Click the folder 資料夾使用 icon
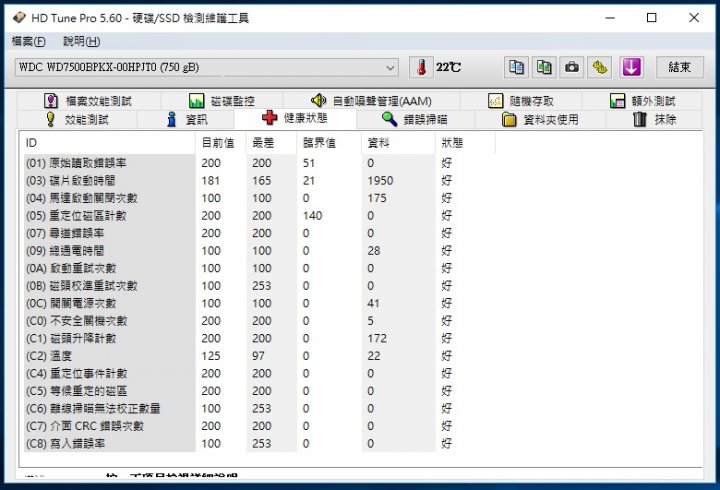The height and width of the screenshot is (490, 720). click(509, 119)
